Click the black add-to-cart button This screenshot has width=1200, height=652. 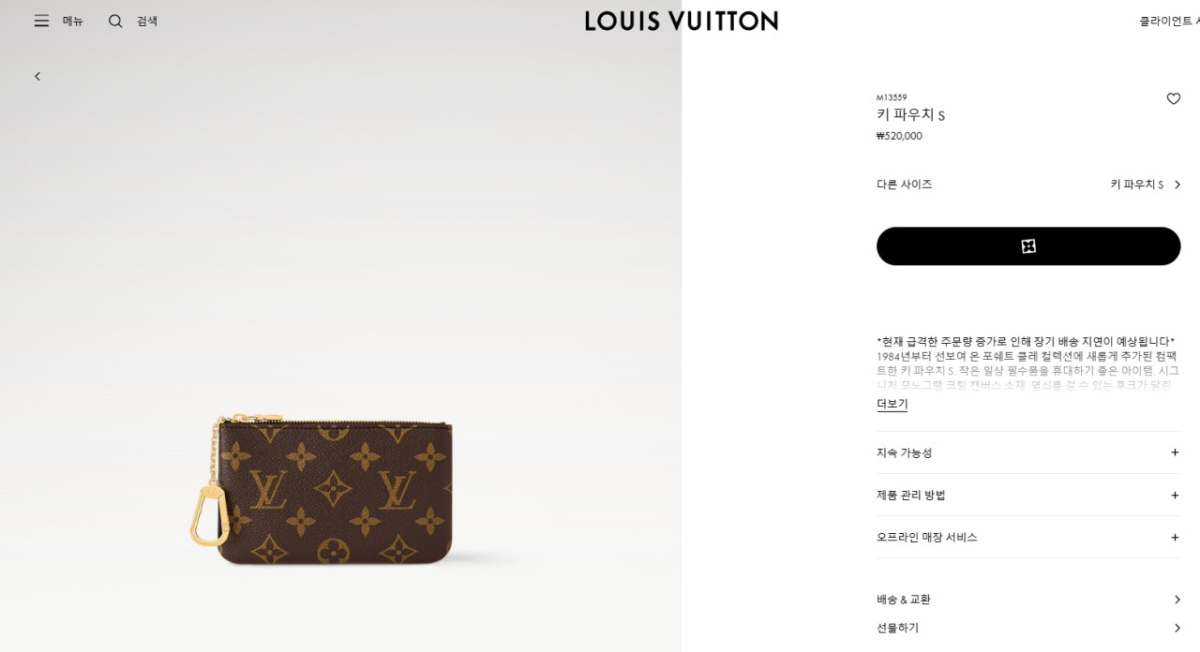pyautogui.click(x=1028, y=246)
